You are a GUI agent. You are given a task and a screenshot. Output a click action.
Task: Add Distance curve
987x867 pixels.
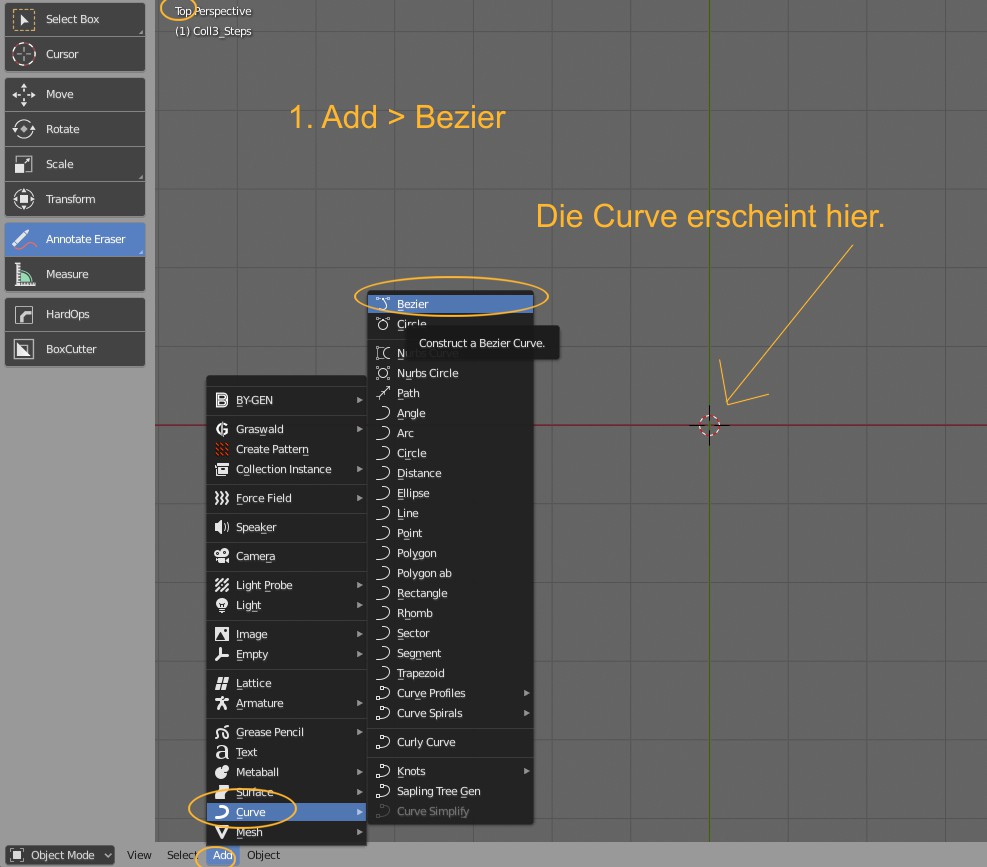coord(450,473)
